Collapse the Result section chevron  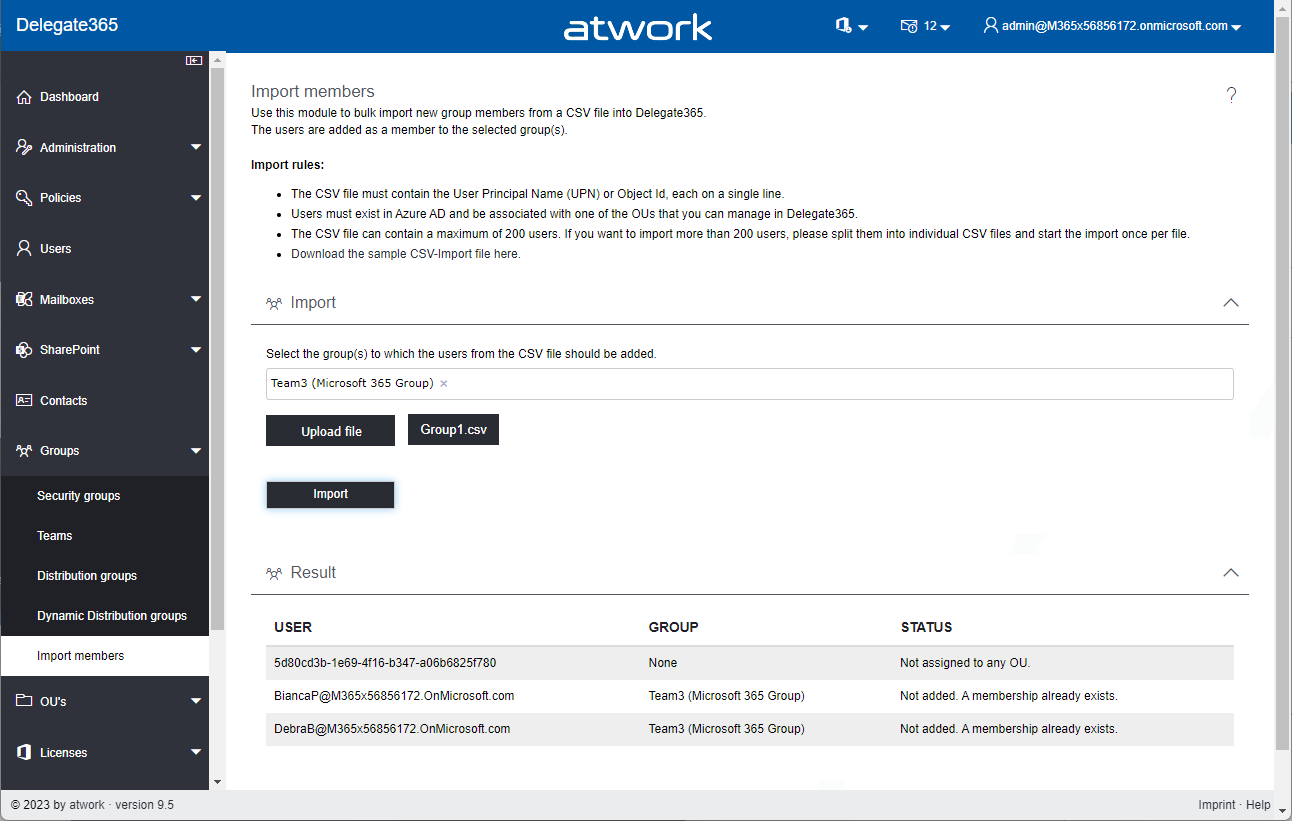point(1231,572)
